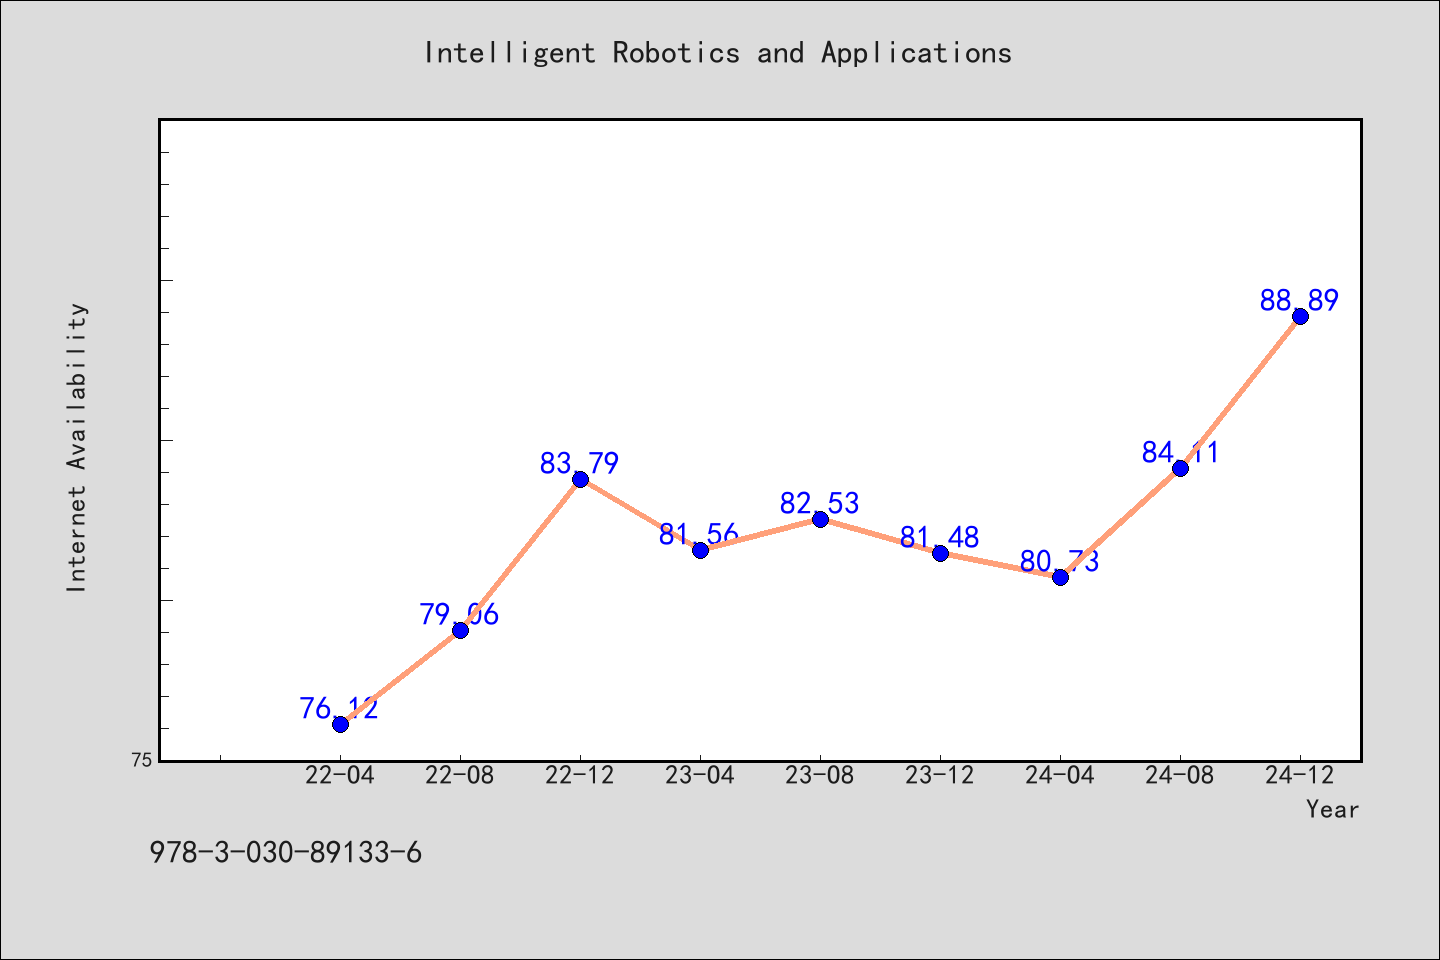This screenshot has height=960, width=1440.
Task: Select the chart title 'Intelligent Robotics and Applications'
Action: [x=718, y=53]
